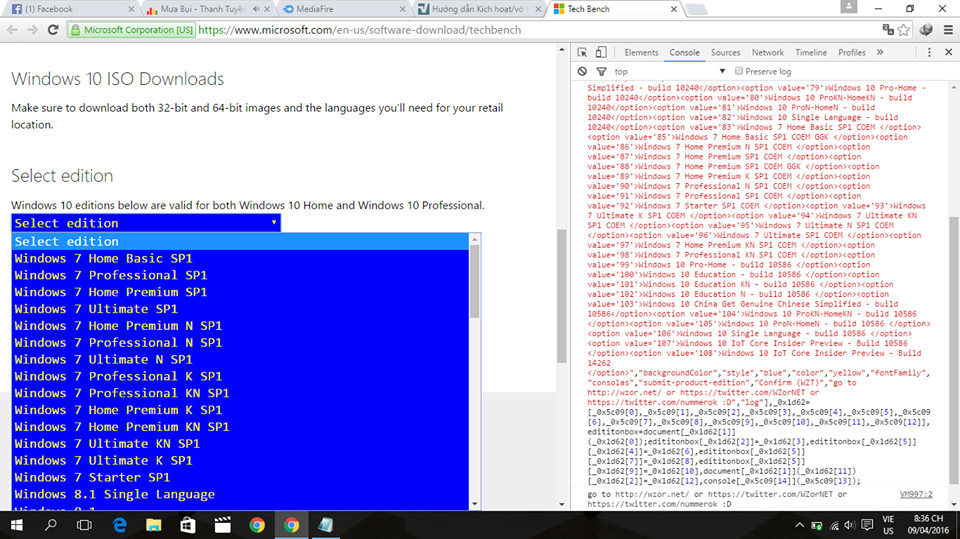Show more DevTools tabs

(x=880, y=53)
